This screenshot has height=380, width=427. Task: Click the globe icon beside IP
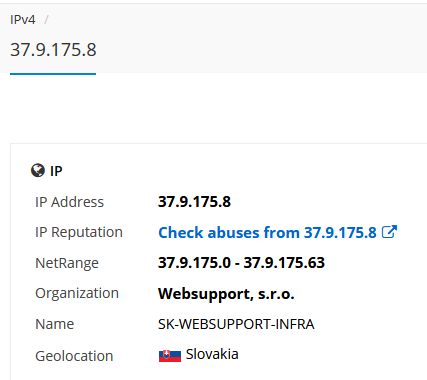(38, 170)
